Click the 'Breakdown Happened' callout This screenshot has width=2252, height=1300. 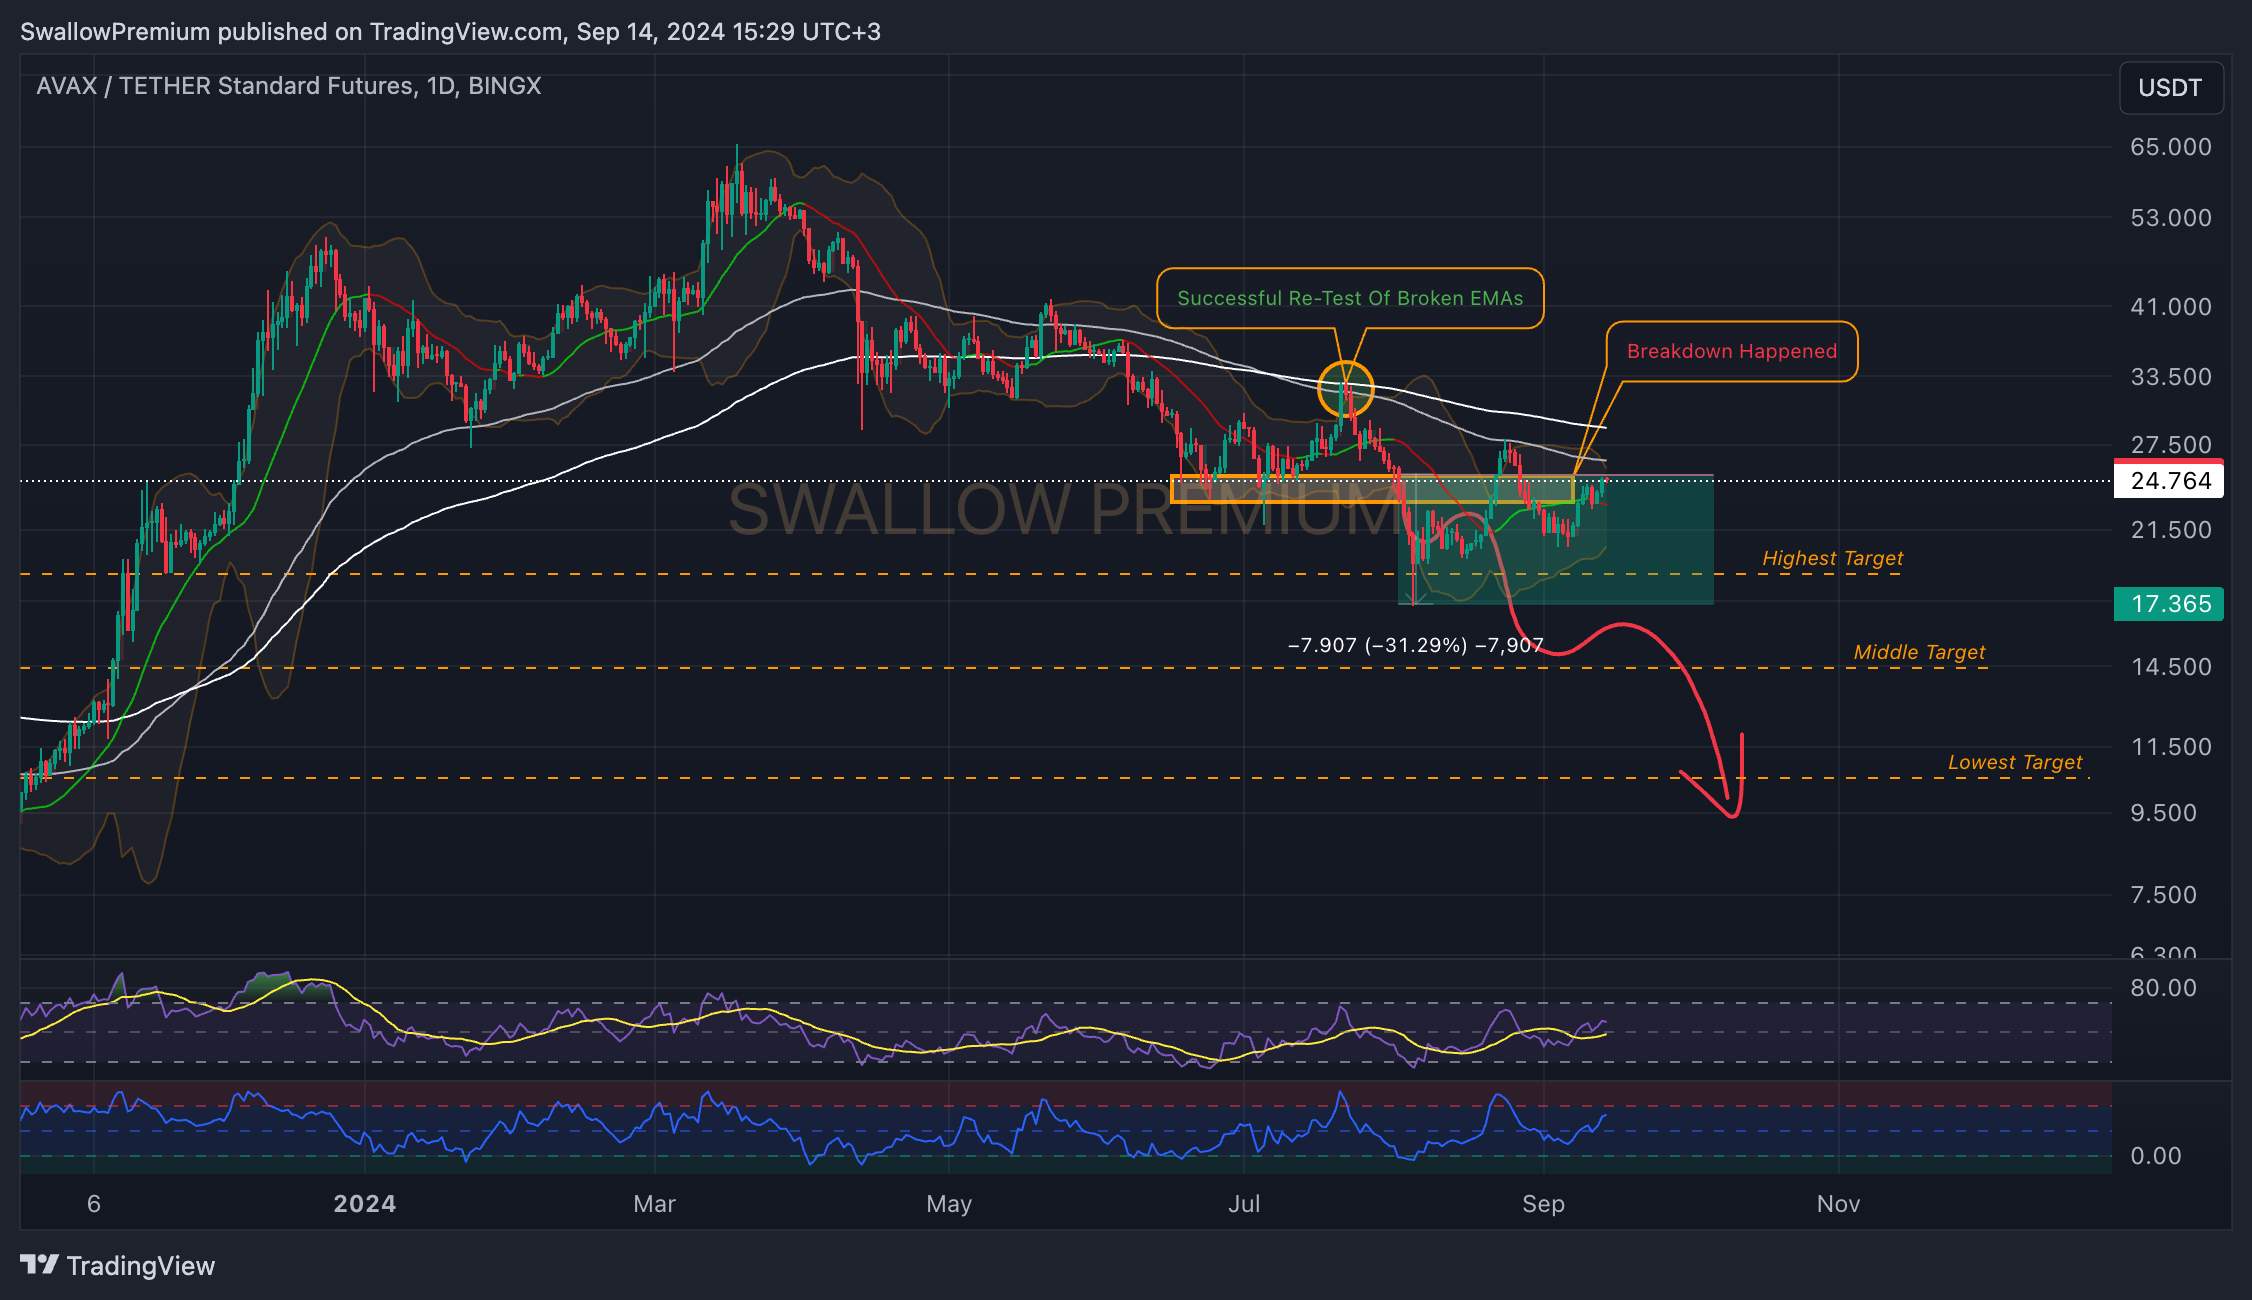(1732, 351)
